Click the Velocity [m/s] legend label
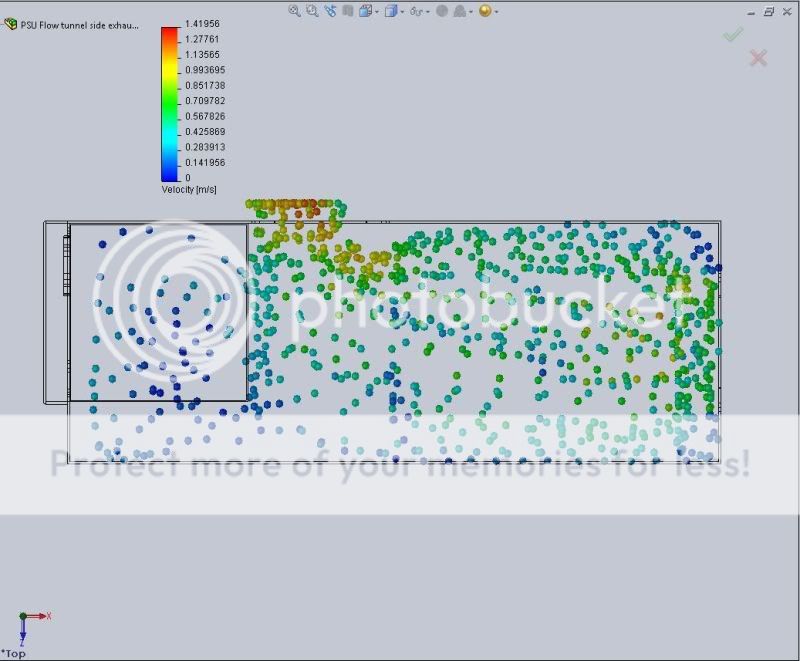 point(189,189)
